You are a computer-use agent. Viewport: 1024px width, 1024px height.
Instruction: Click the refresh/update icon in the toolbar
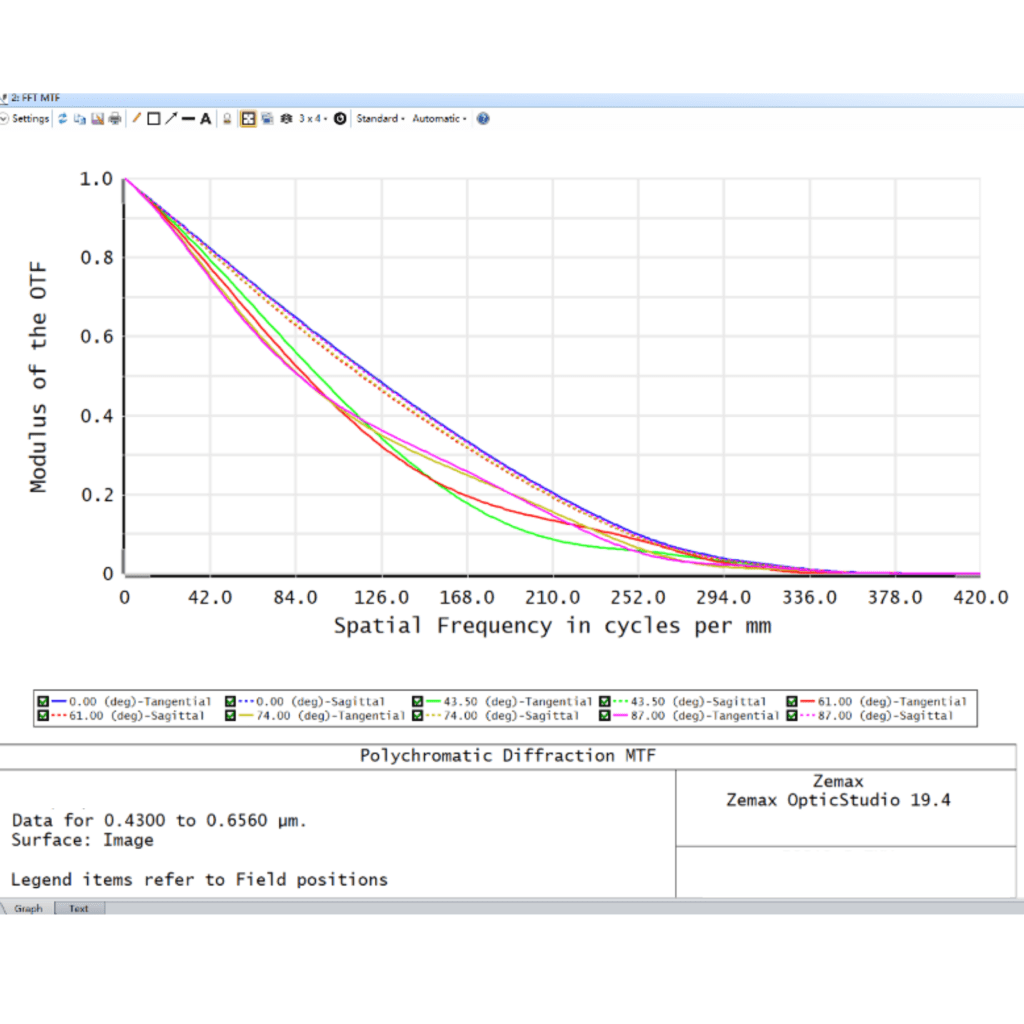point(63,119)
